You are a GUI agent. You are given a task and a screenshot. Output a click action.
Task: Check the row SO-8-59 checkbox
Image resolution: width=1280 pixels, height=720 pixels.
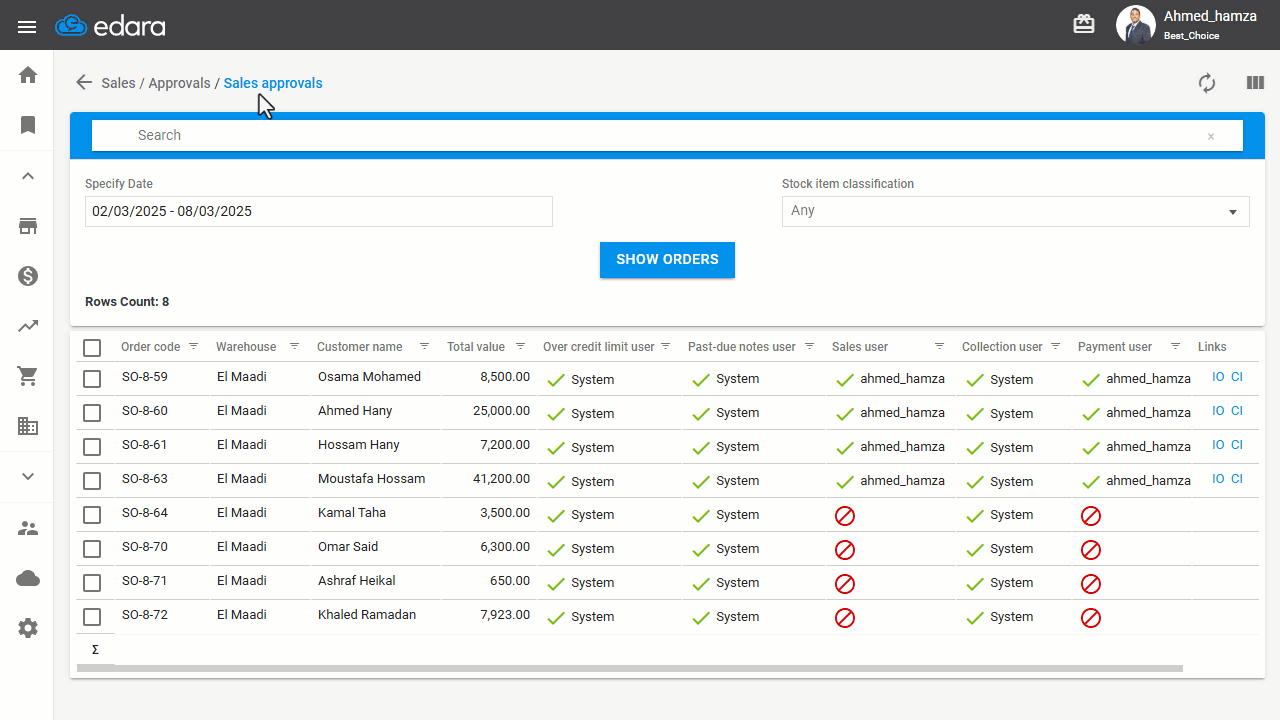(92, 379)
